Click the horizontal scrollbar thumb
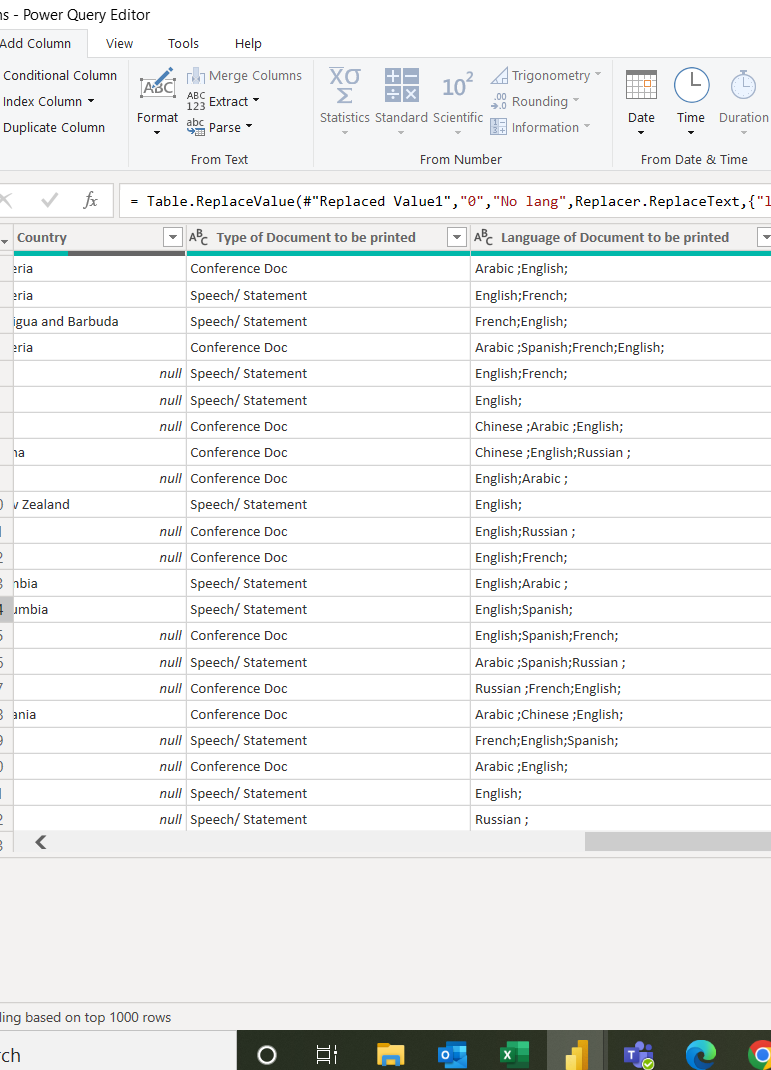 point(678,841)
